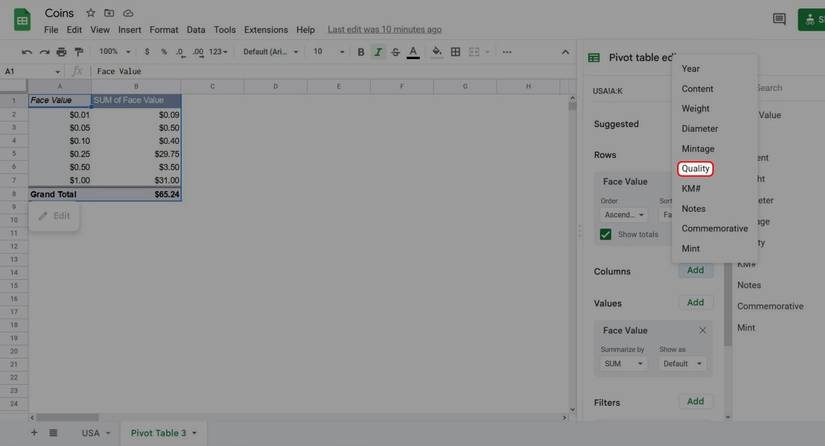Open Last edit was 10 minutes ago link
Image resolution: width=825 pixels, height=446 pixels.
pos(385,29)
